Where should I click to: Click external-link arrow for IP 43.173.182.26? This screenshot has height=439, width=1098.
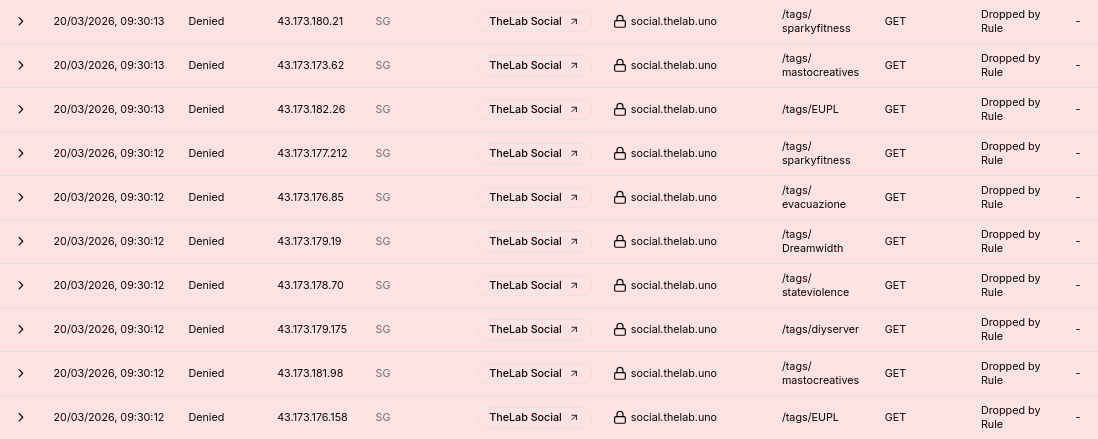[x=574, y=109]
